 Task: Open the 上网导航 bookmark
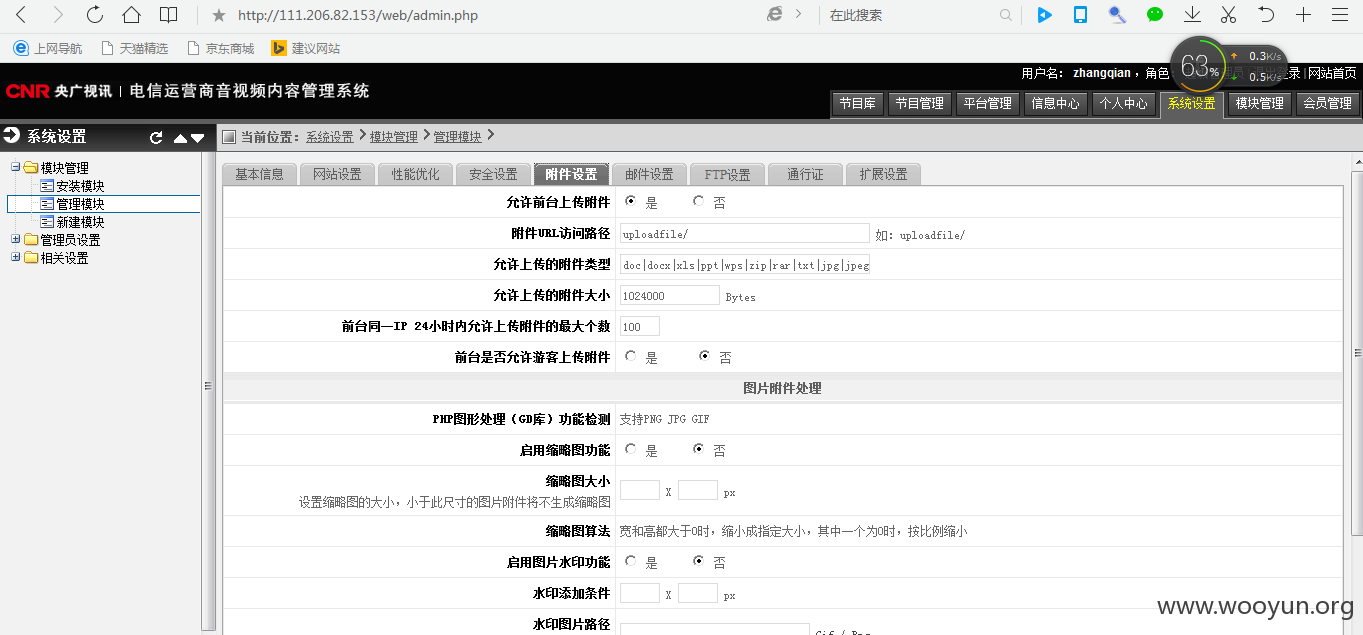pos(48,48)
